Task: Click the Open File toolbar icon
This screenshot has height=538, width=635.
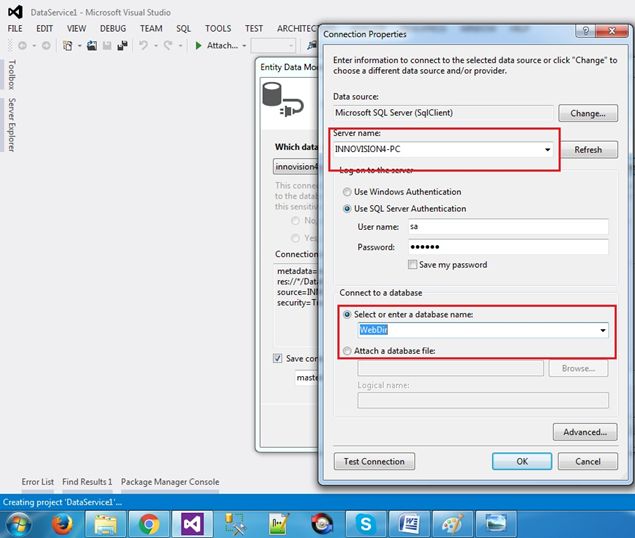Action: [x=92, y=46]
